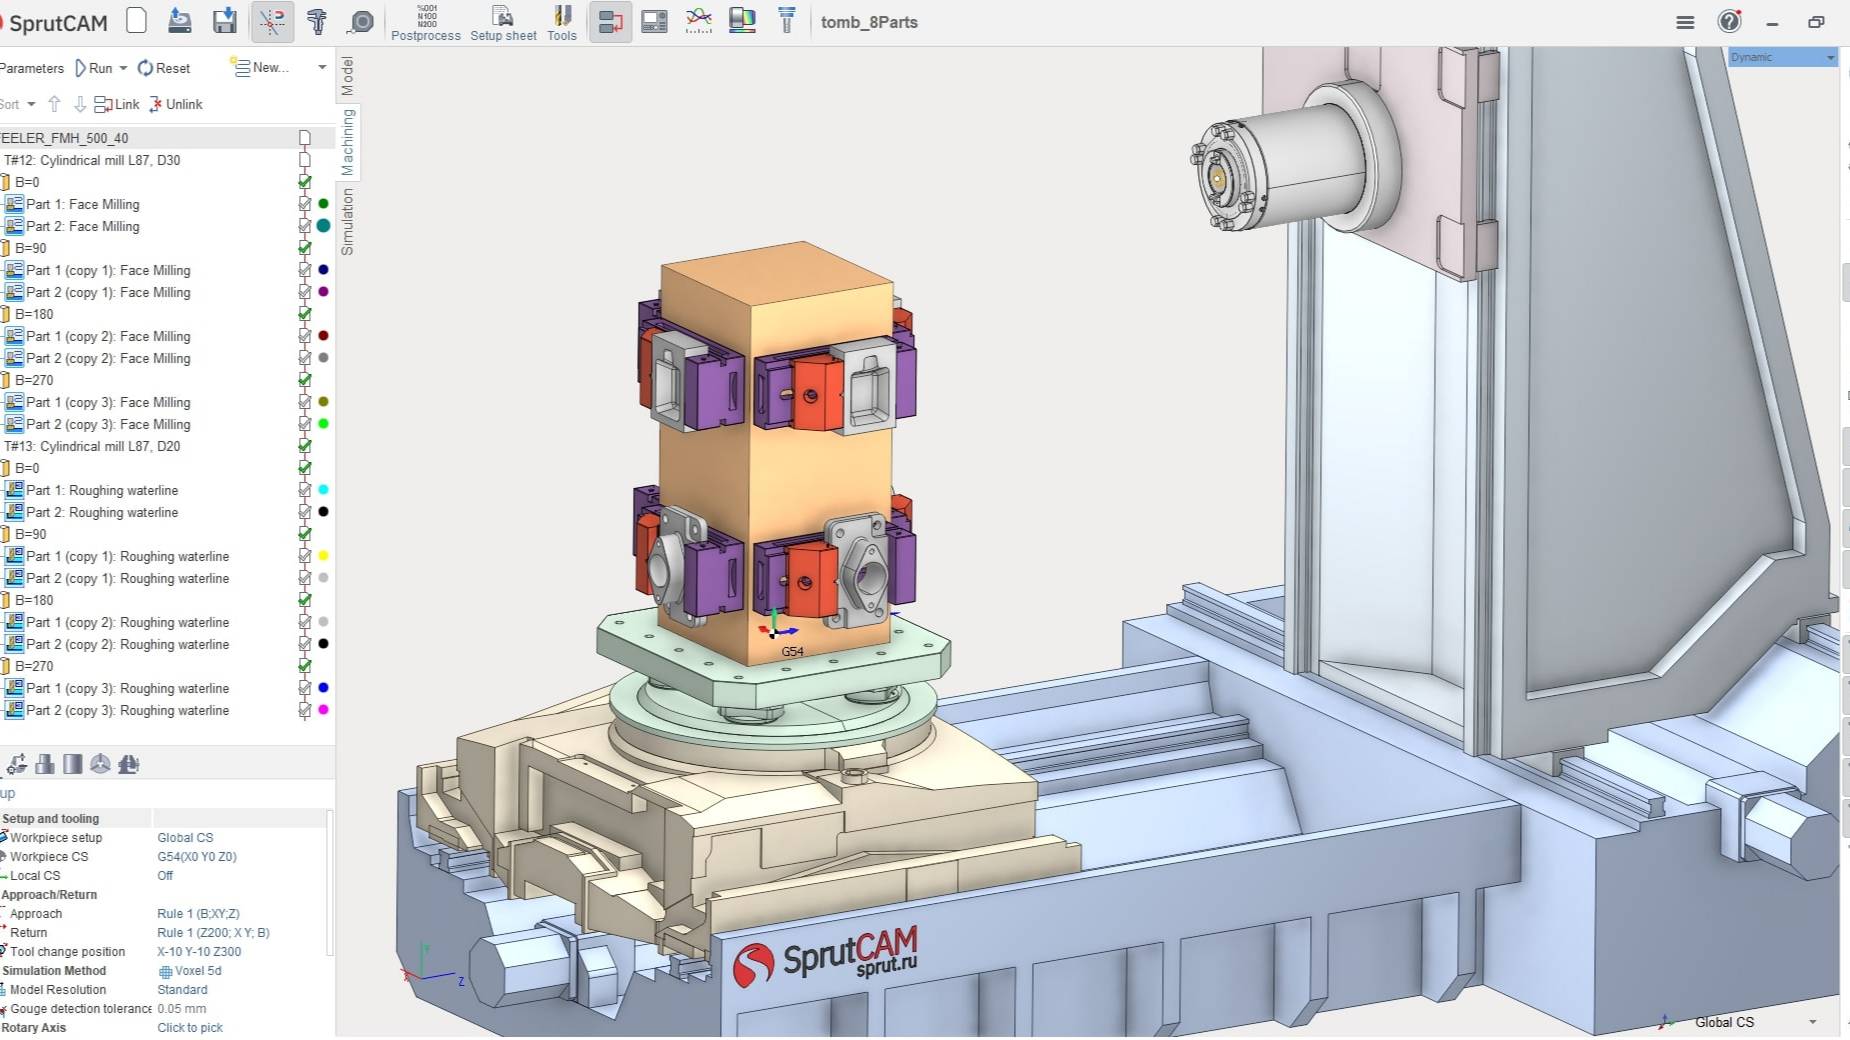Open the Global CS dropdown at bottom right
This screenshot has width=1850, height=1040.
click(1813, 1022)
